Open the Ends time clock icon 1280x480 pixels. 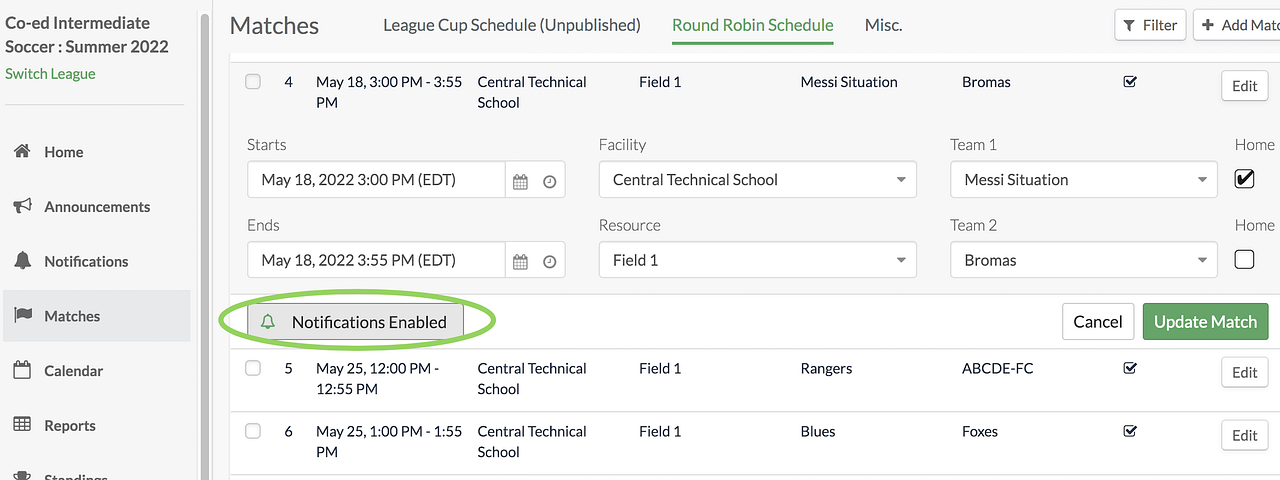coord(549,261)
